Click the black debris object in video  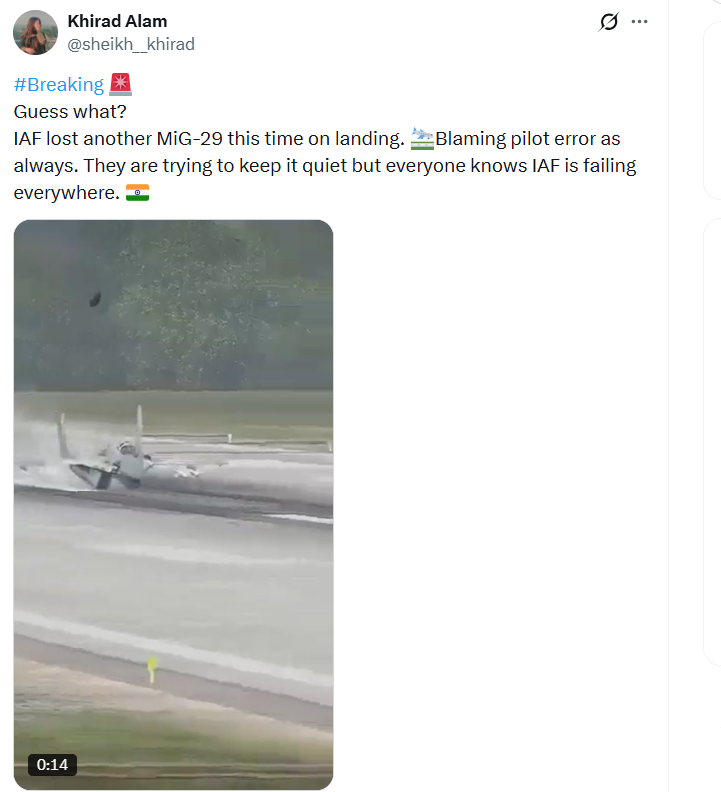(x=95, y=299)
